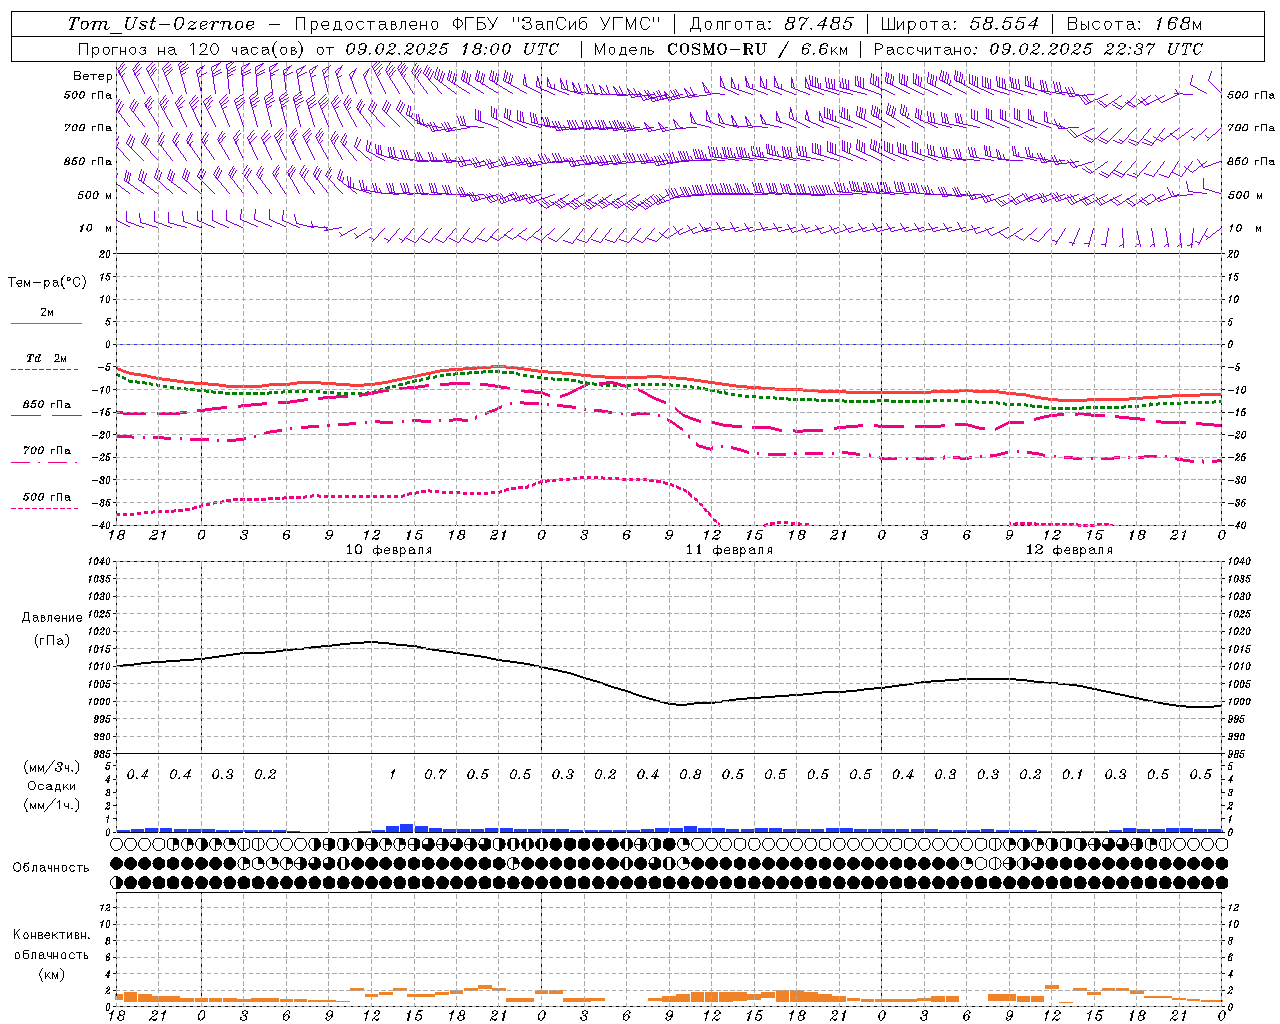The image size is (1280, 1024).
Task: Click the '10 февраля' date label
Action: [389, 550]
